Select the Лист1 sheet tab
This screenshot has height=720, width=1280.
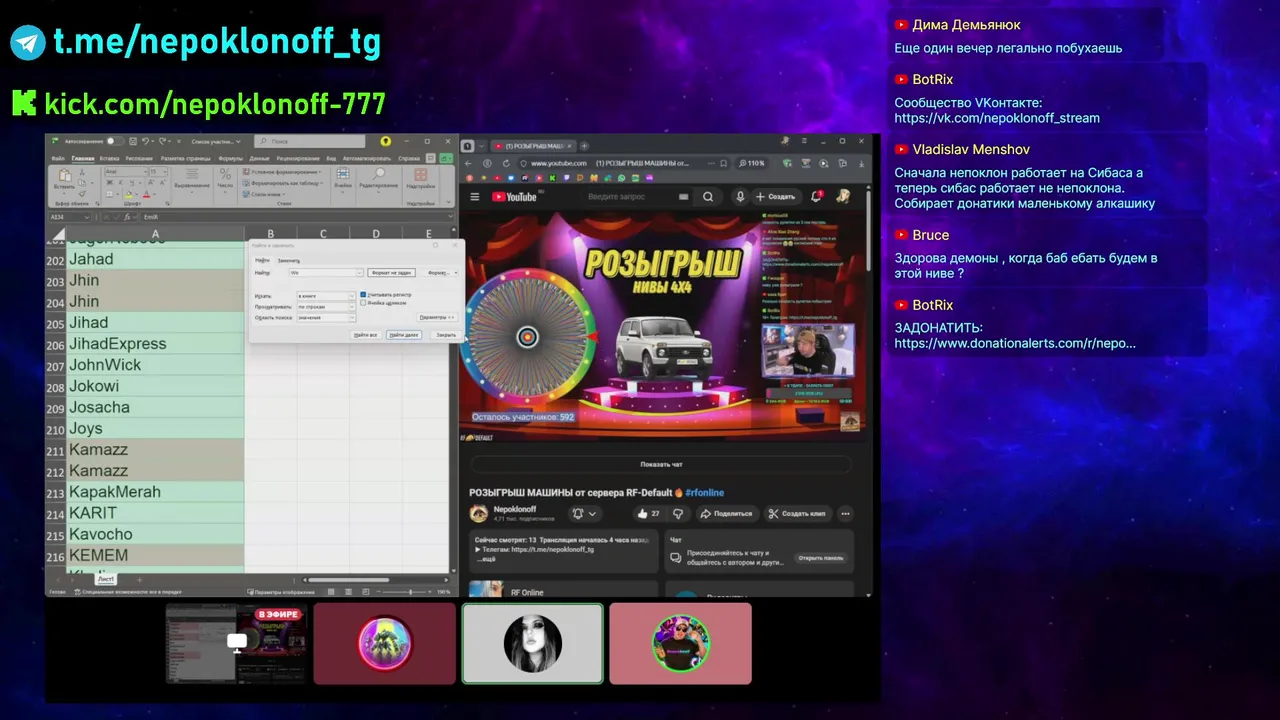[x=106, y=579]
